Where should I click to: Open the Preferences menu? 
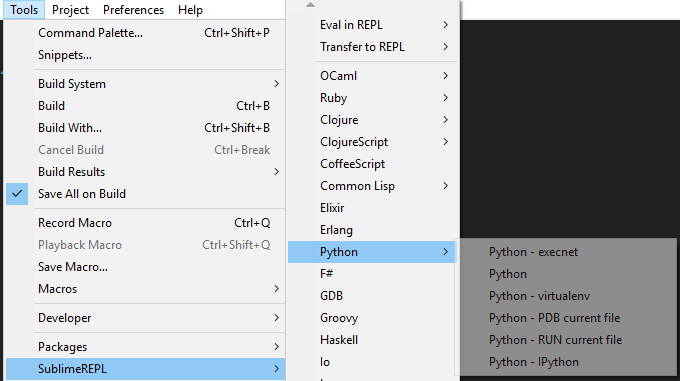[133, 10]
